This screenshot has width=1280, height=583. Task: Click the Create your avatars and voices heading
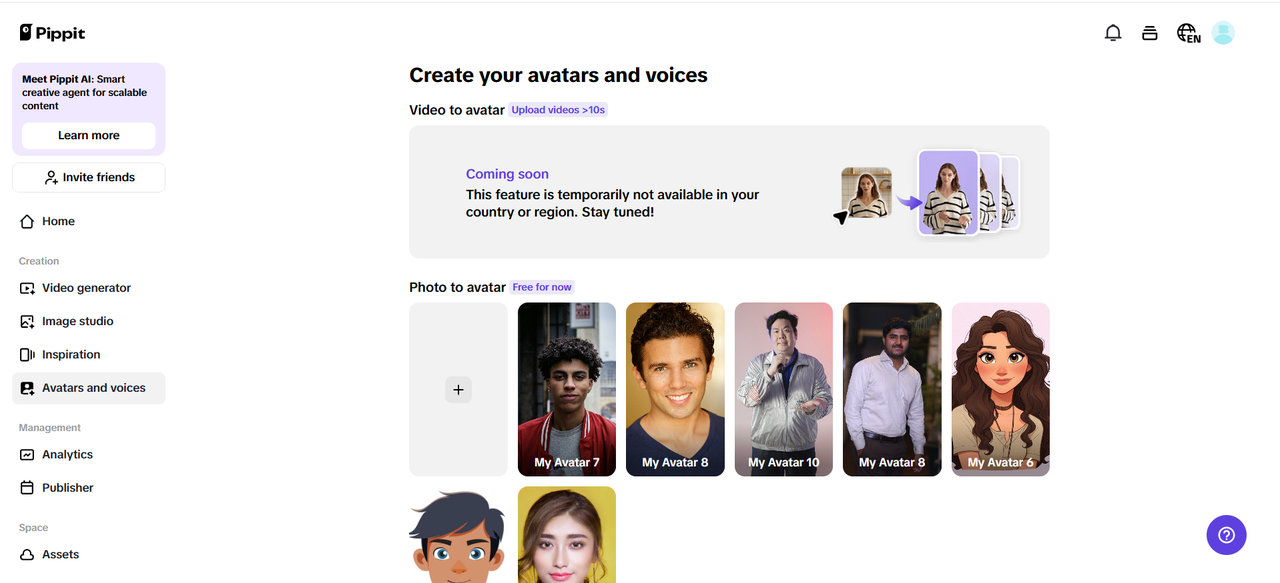[558, 75]
